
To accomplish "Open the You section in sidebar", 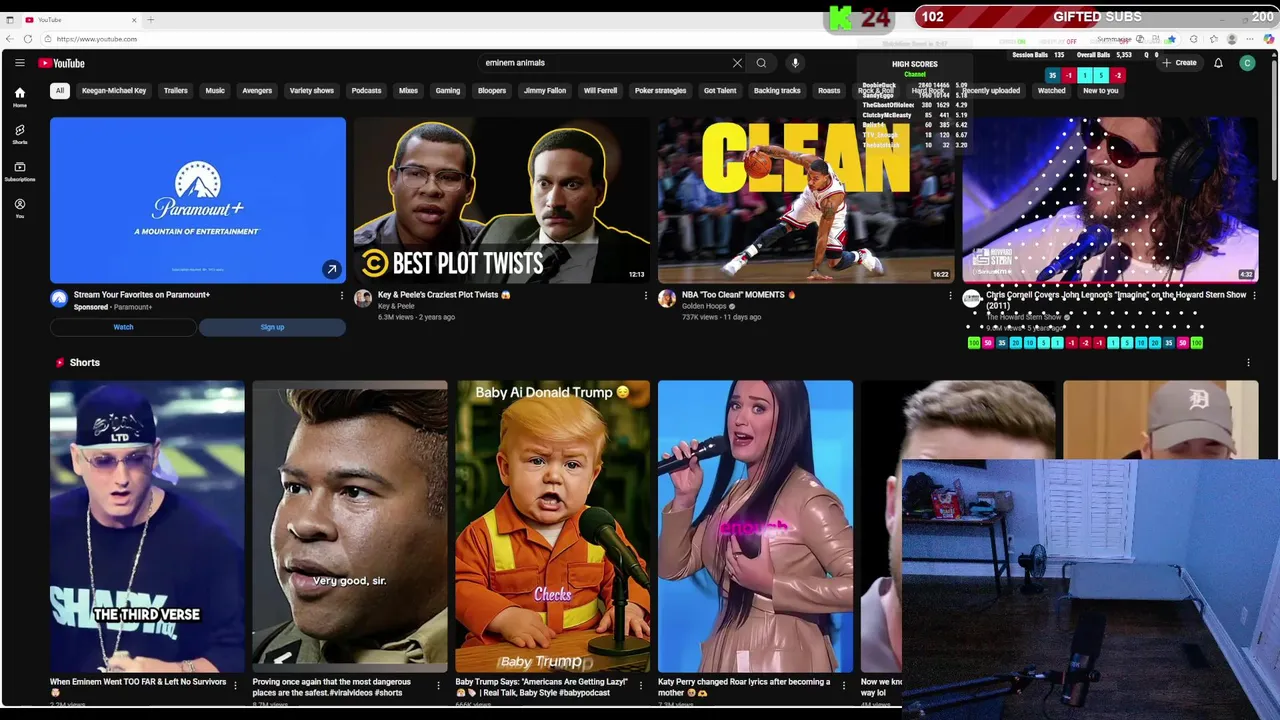I will (19, 208).
